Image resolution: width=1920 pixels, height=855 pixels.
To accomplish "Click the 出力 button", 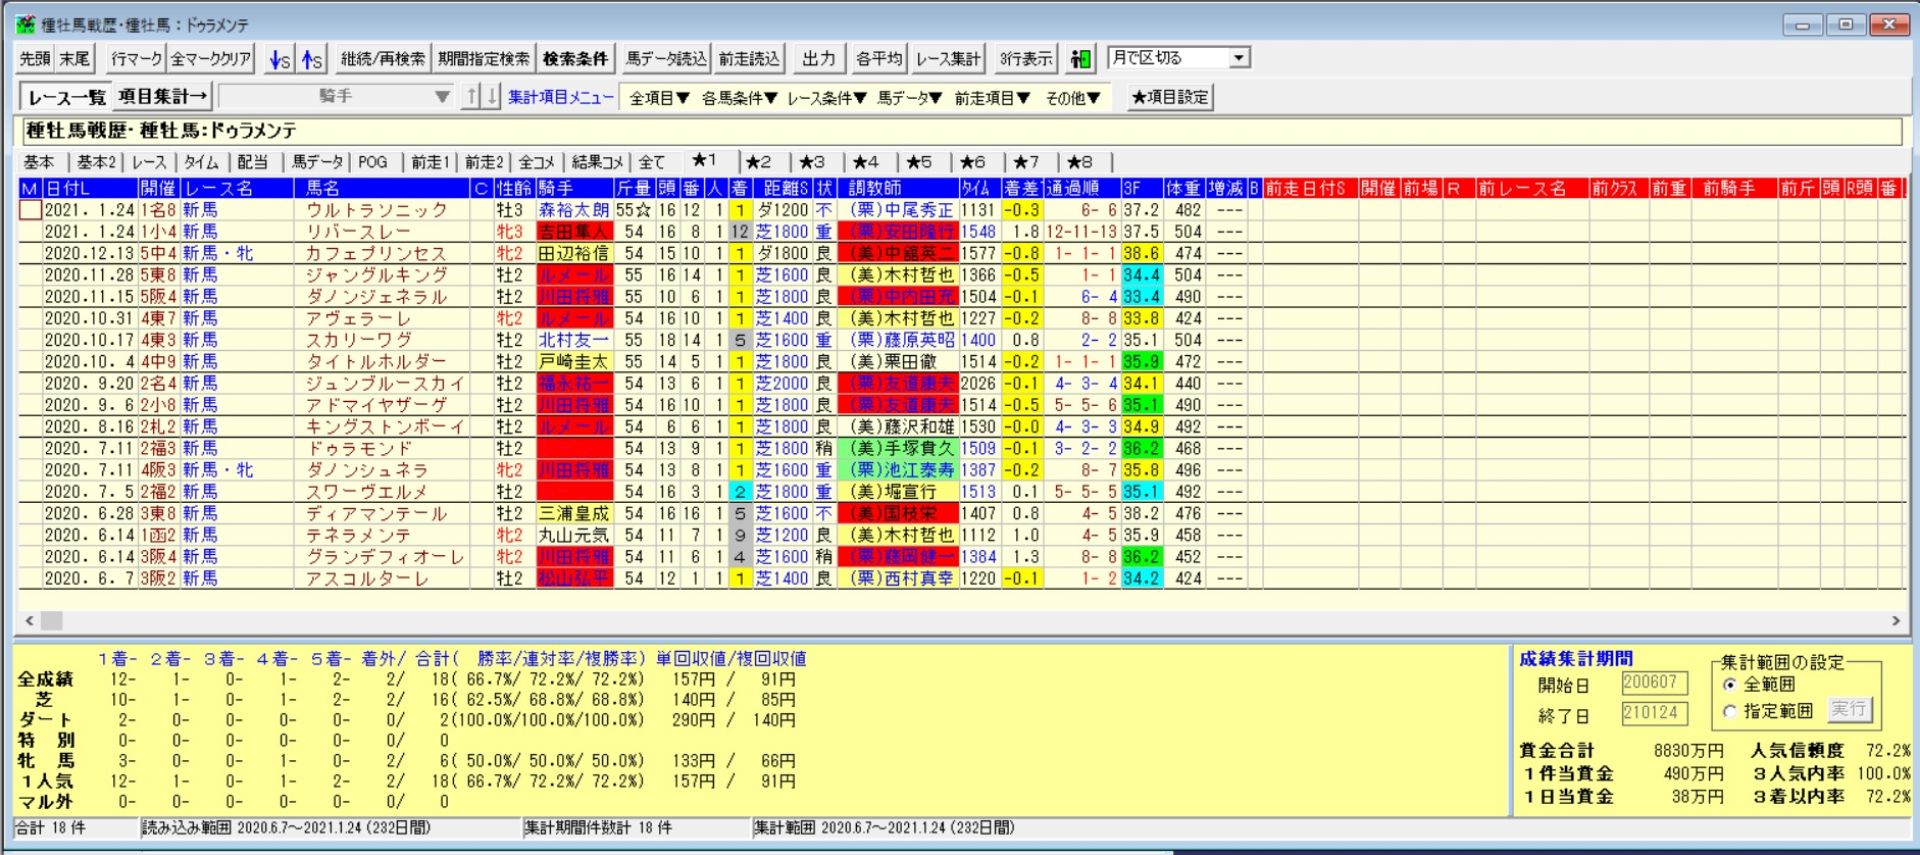I will 819,59.
